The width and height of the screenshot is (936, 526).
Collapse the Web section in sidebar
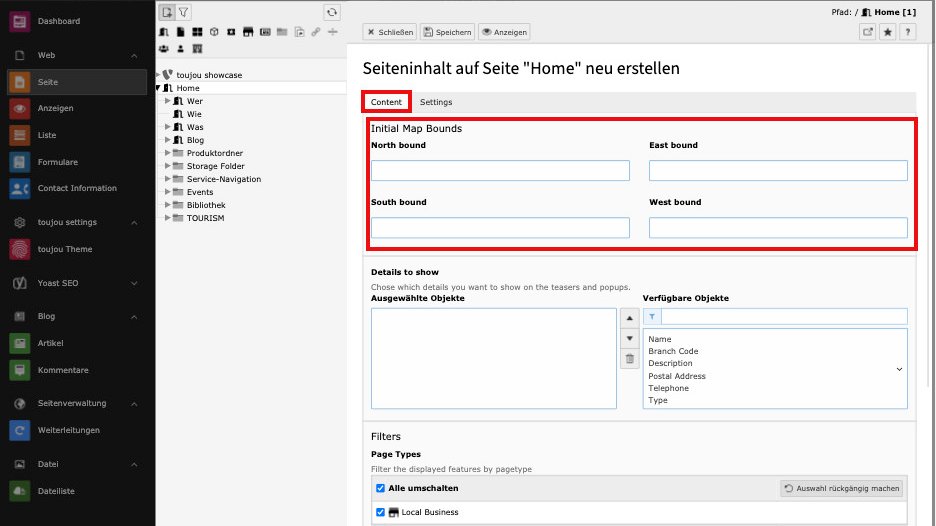tap(134, 55)
